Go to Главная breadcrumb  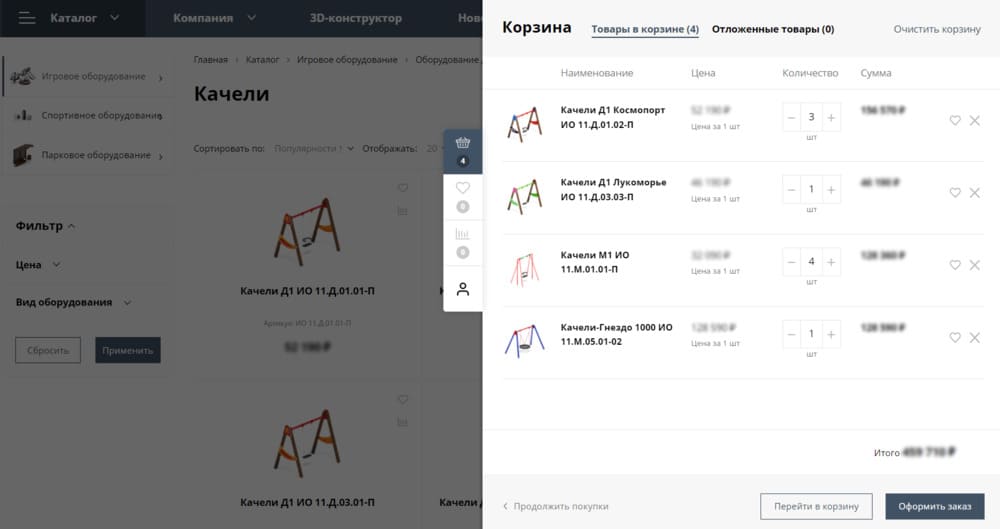210,59
